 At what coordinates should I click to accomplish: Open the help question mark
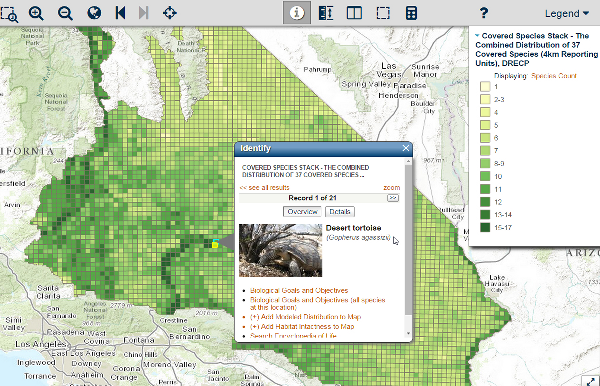coord(484,13)
